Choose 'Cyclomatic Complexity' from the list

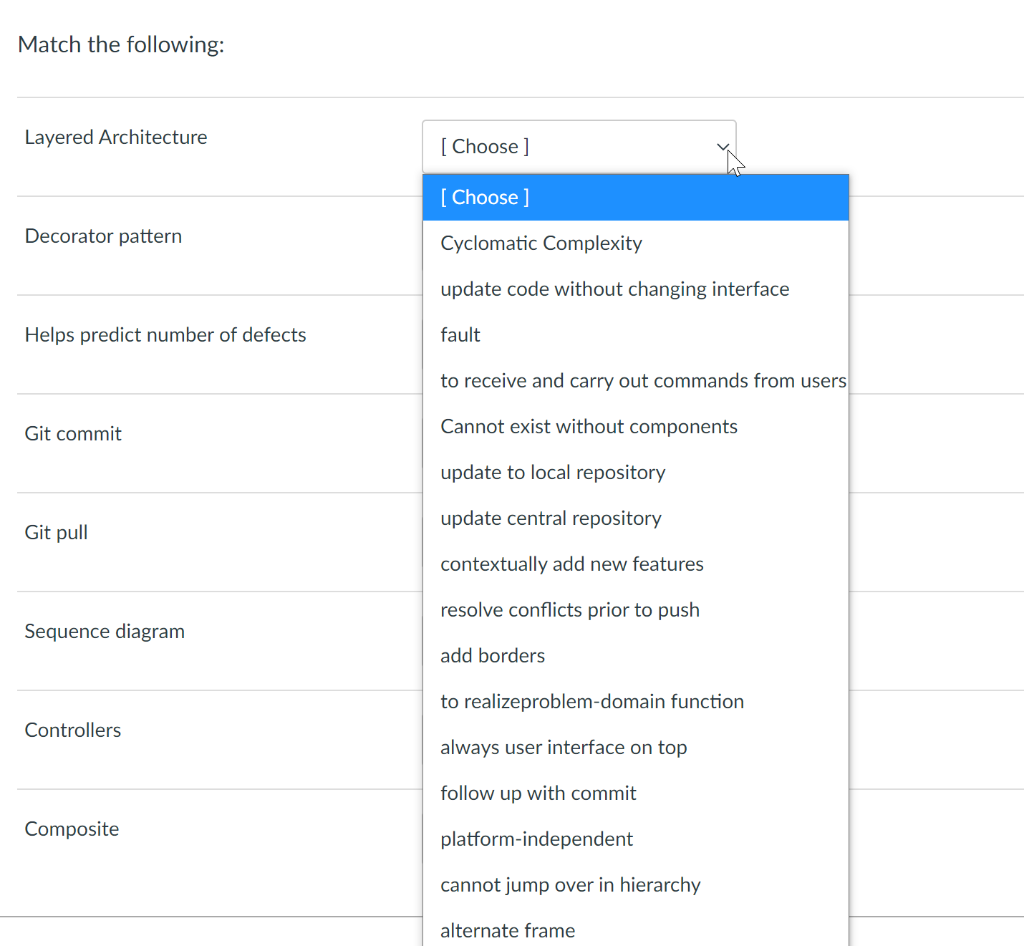541,243
